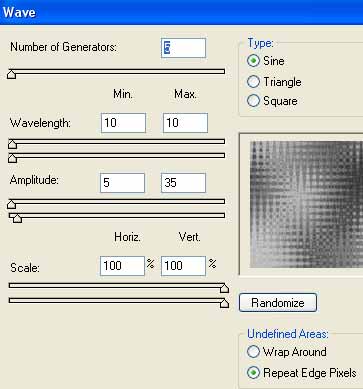Click the Wavelength maximum slider handle

pyautogui.click(x=12, y=158)
